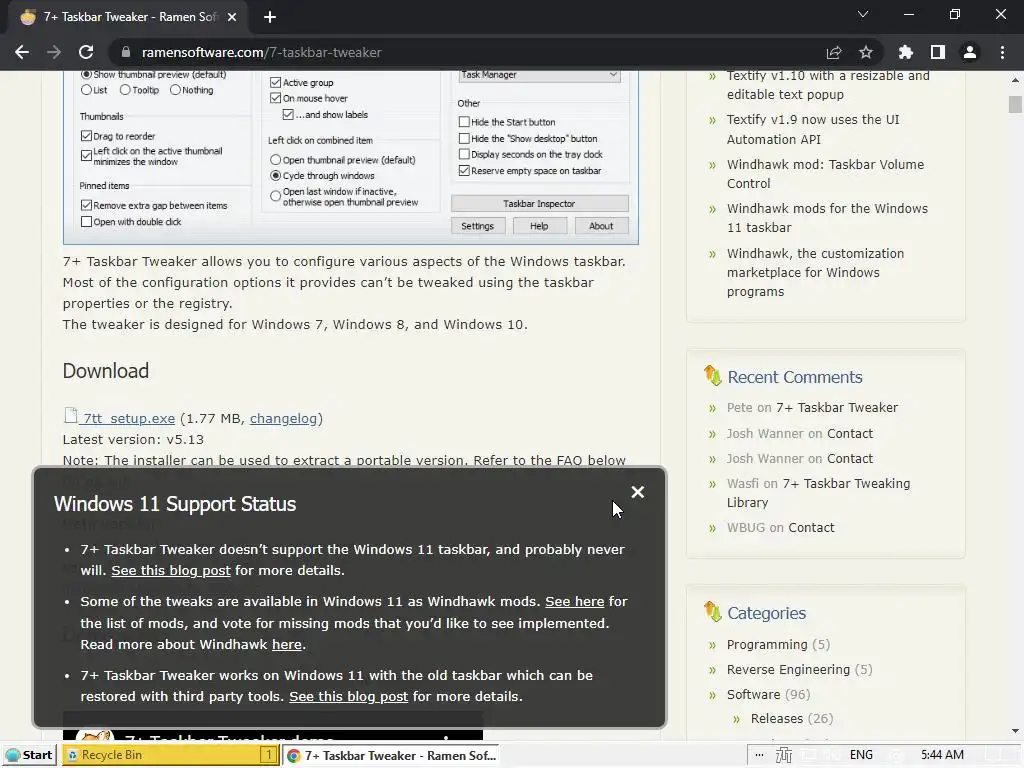Click the vertical scrollbar thumb
The width and height of the screenshot is (1024, 768).
click(x=1015, y=104)
